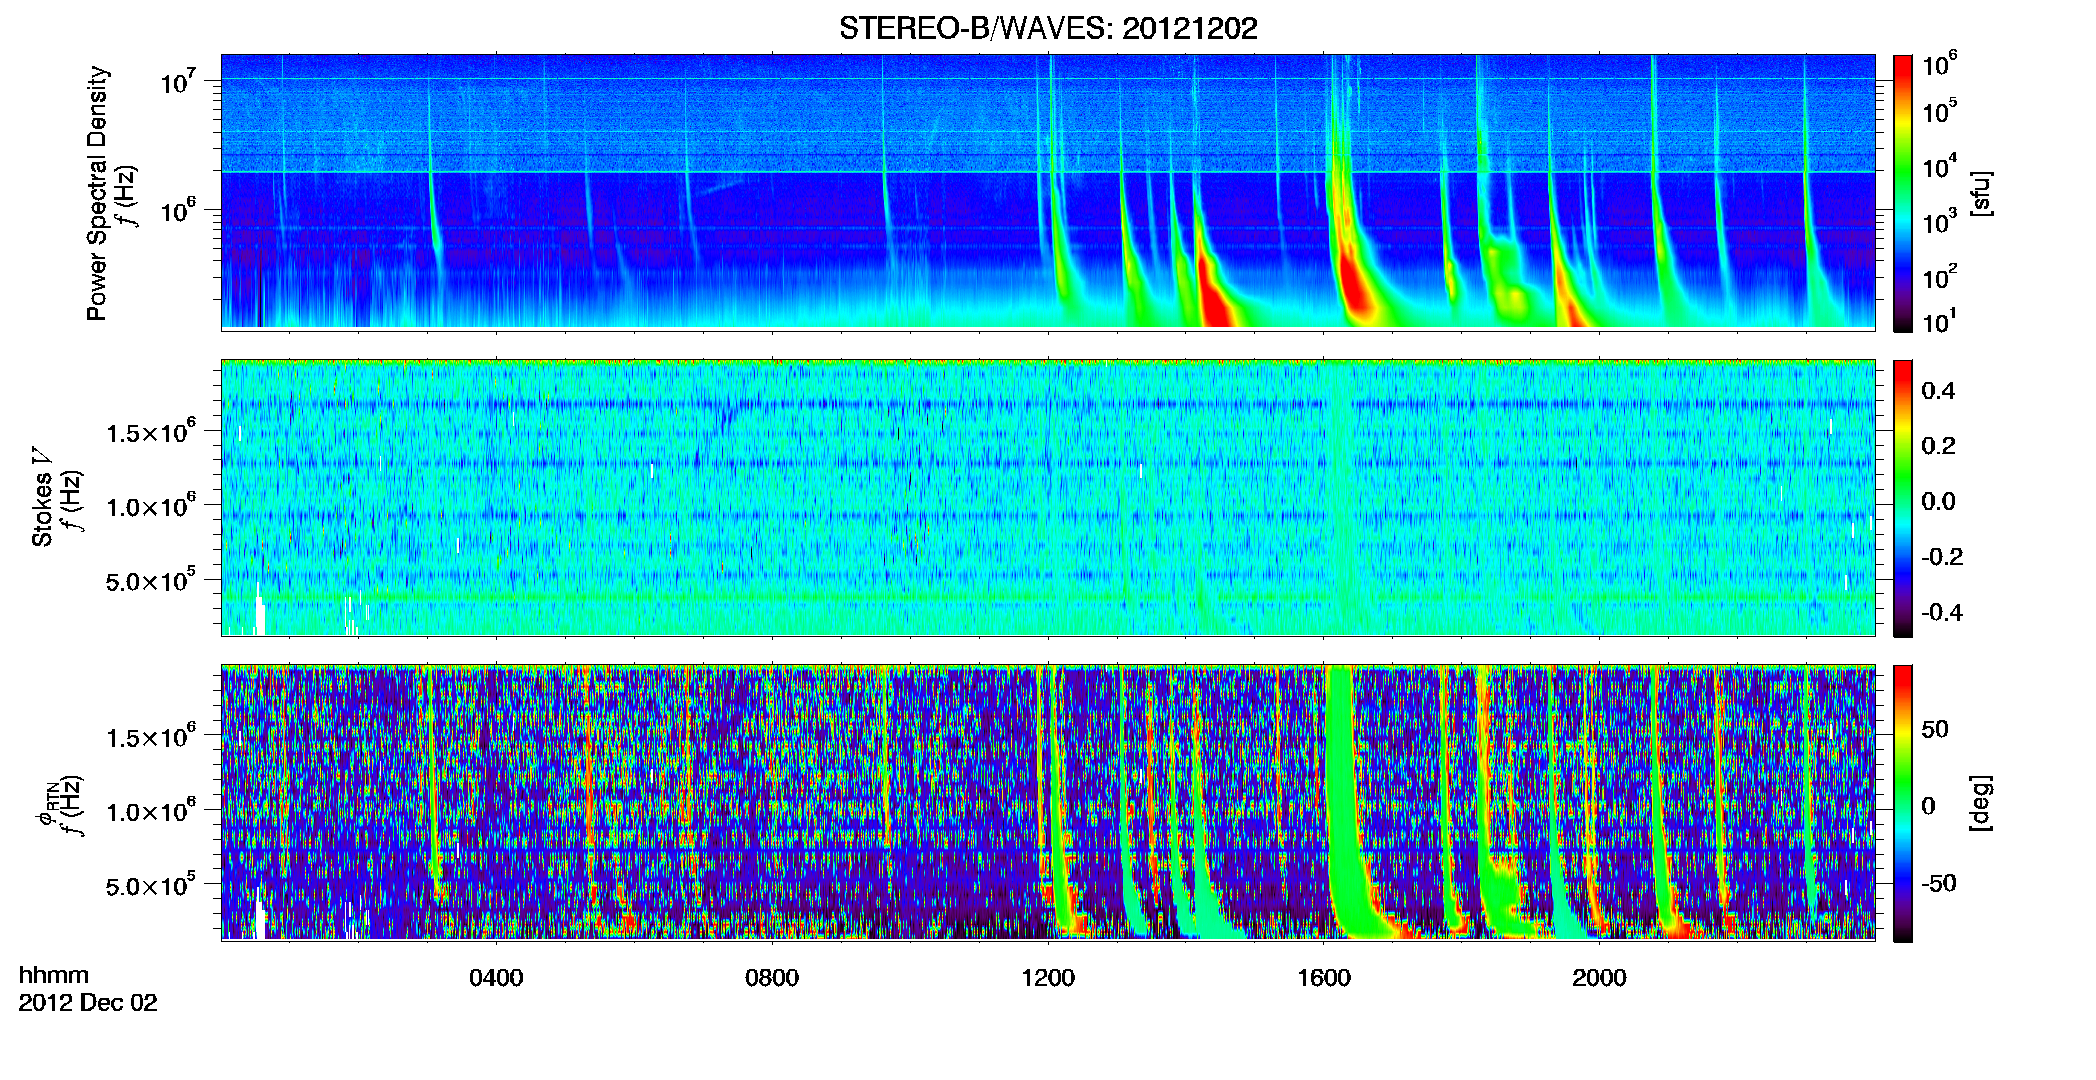The image size is (2096, 1080).
Task: Click the 2000 time tick label
Action: pyautogui.click(x=1599, y=978)
